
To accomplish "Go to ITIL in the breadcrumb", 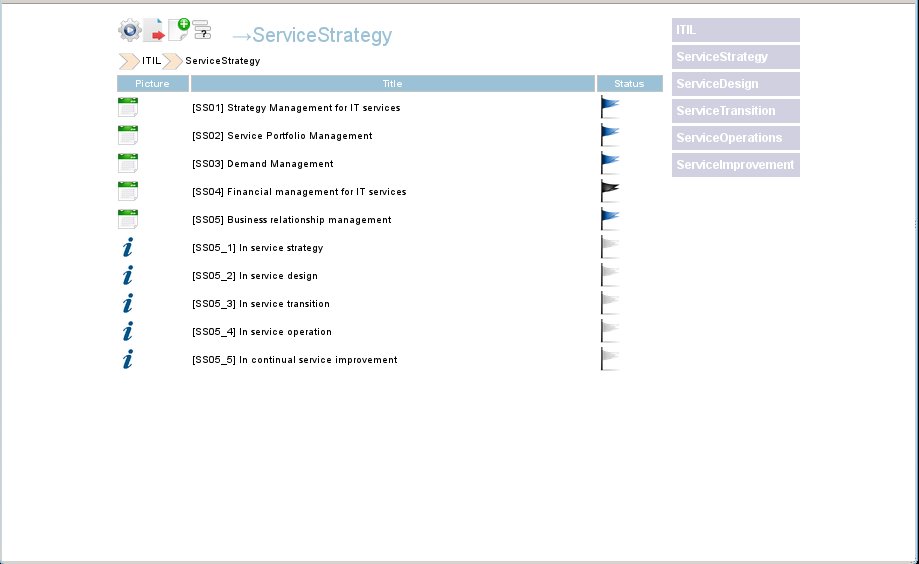I will [x=151, y=61].
